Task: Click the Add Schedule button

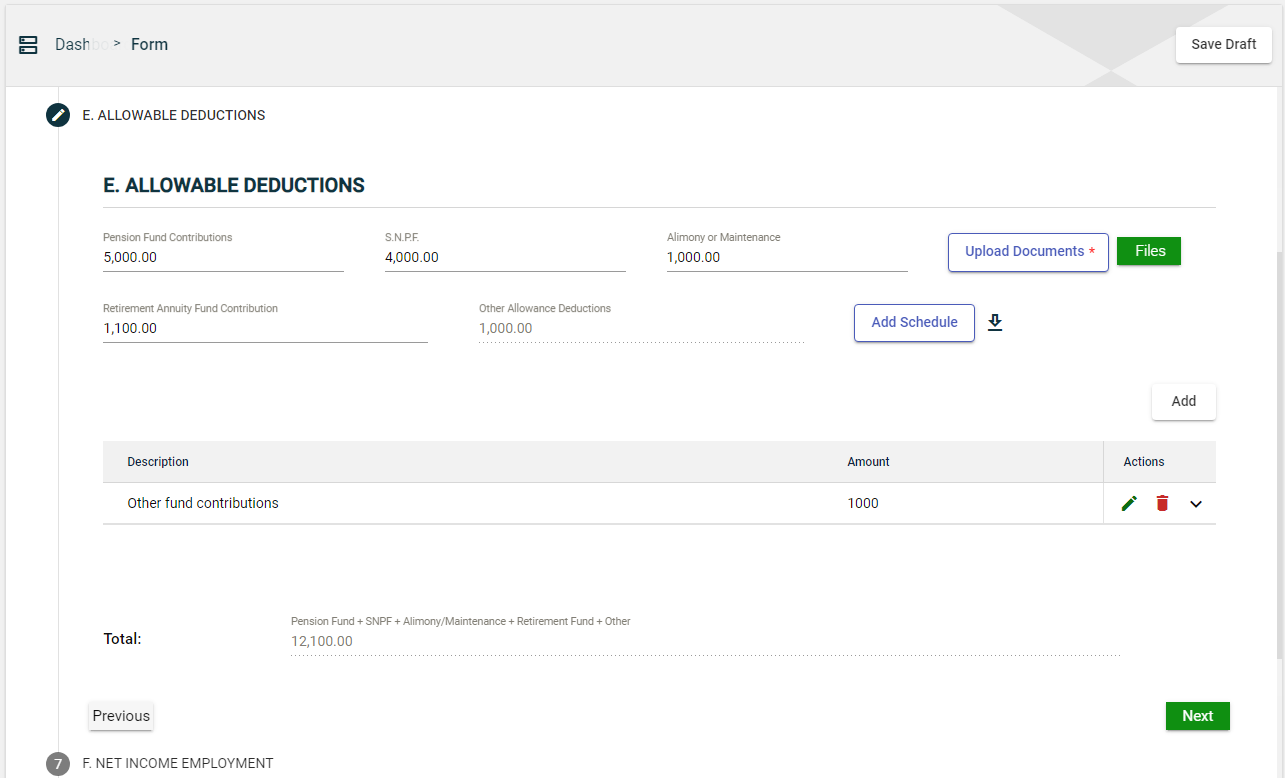Action: [x=914, y=323]
